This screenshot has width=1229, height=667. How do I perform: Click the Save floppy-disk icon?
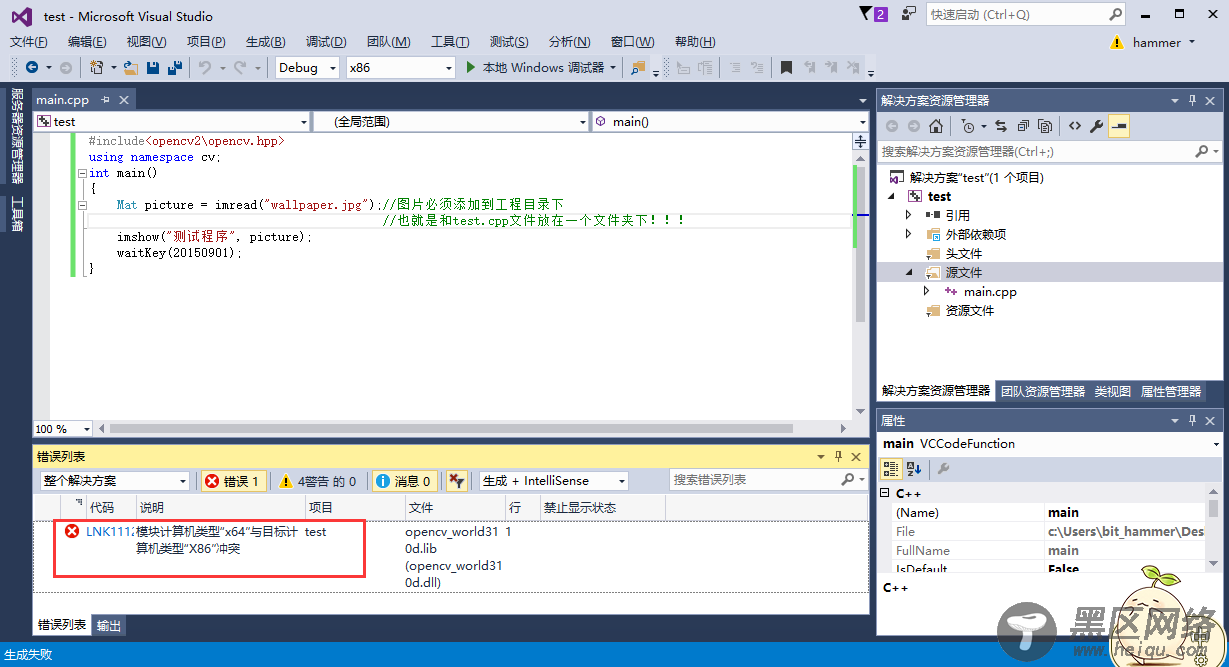(153, 67)
